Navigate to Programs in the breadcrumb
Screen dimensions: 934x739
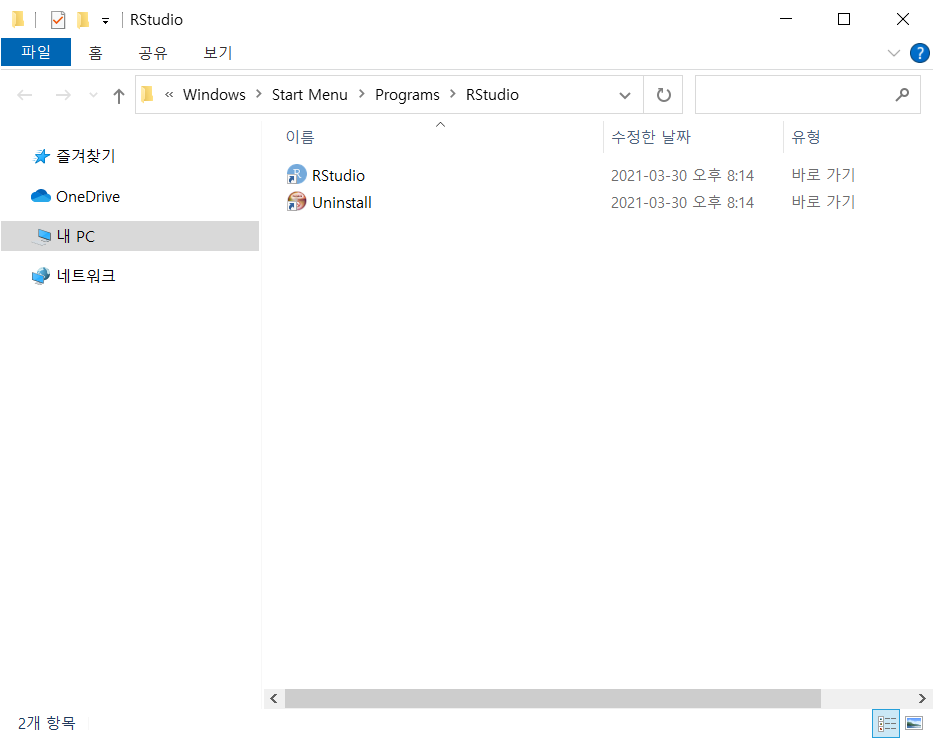[407, 95]
